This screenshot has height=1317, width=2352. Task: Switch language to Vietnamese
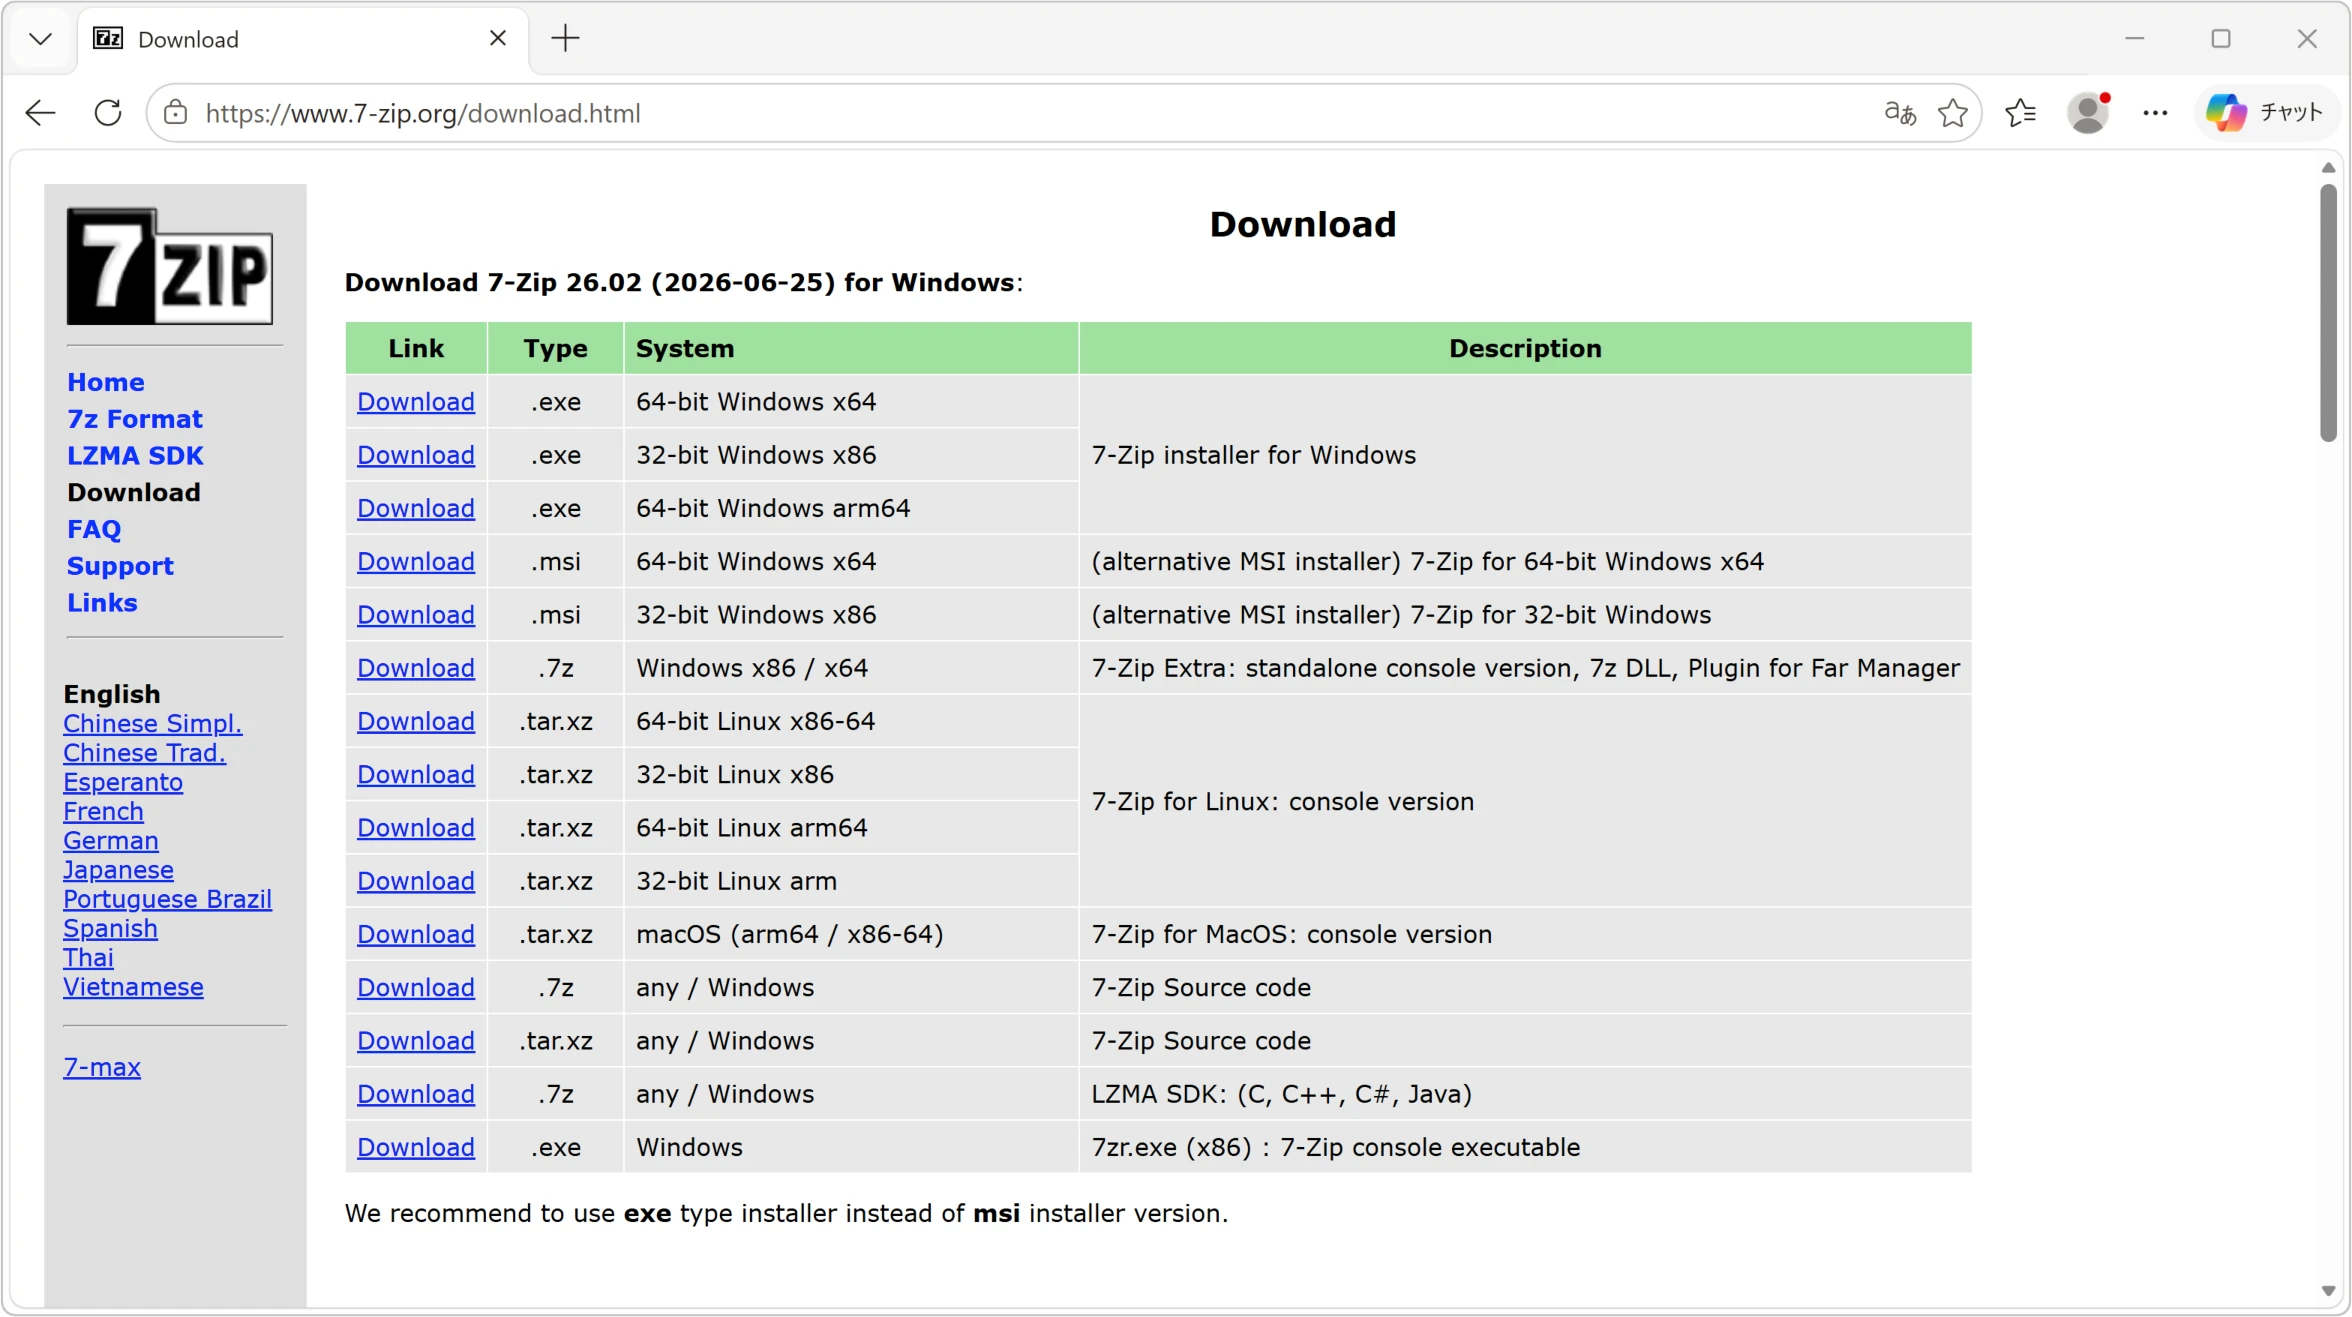pyautogui.click(x=134, y=987)
